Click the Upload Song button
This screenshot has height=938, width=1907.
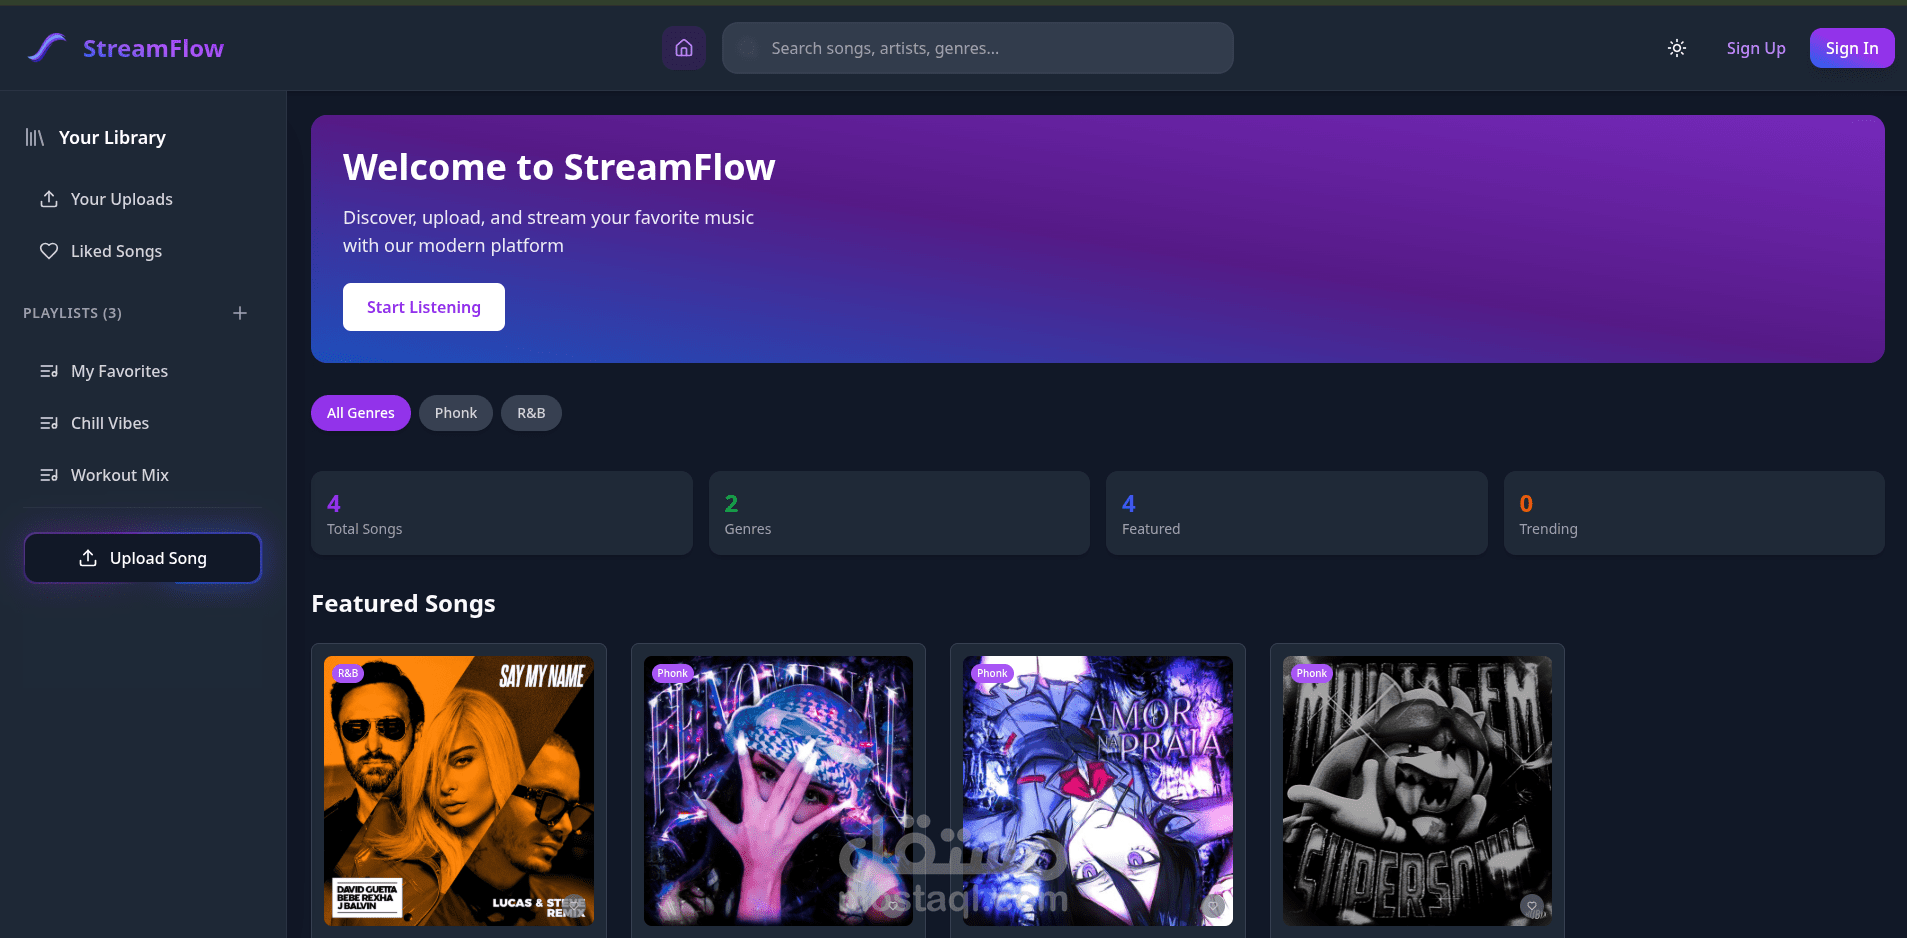[143, 558]
